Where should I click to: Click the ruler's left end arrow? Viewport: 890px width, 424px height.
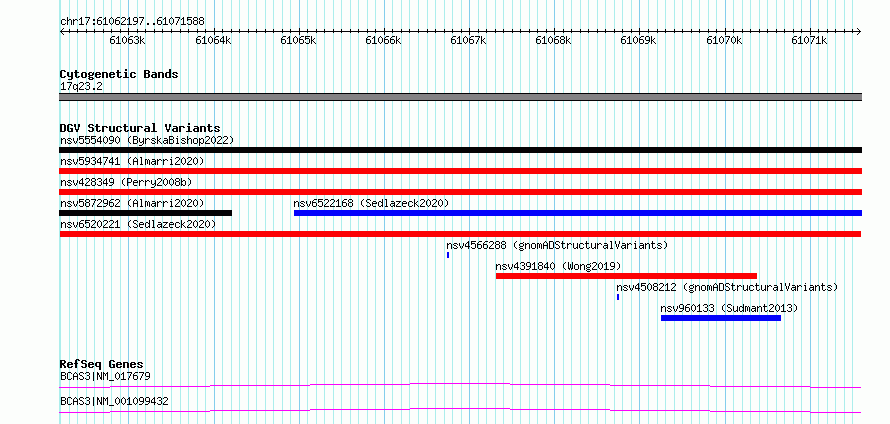click(x=62, y=32)
